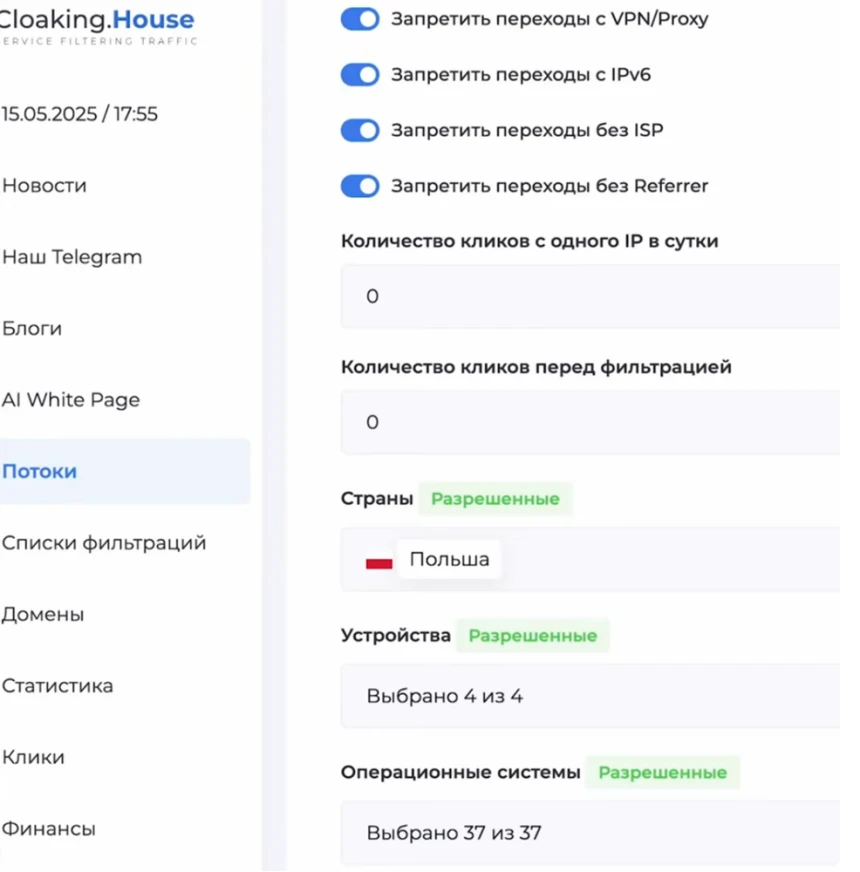
Task: Toggle the block without ISP switch
Action: 360,130
